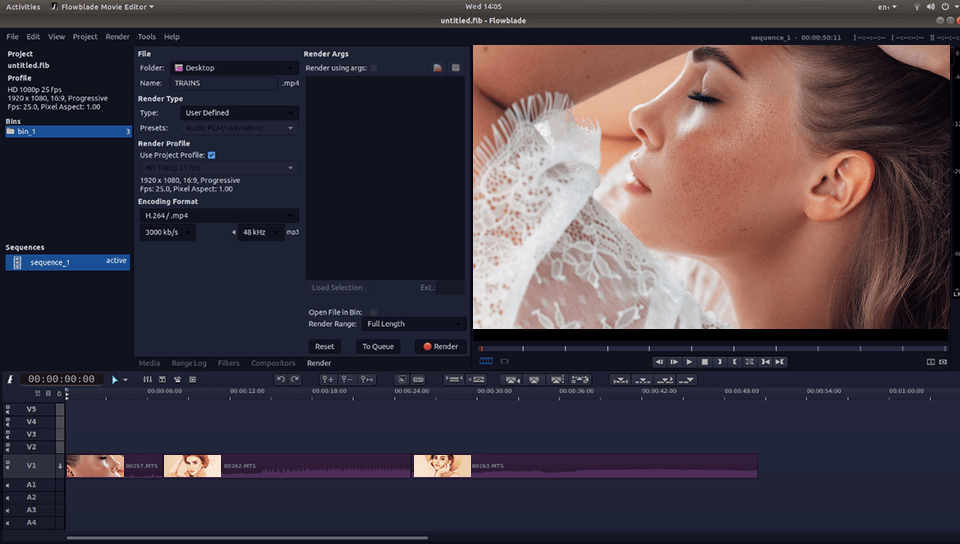Click the zoom out timeline icon
This screenshot has width=960, height=544.
click(x=347, y=380)
